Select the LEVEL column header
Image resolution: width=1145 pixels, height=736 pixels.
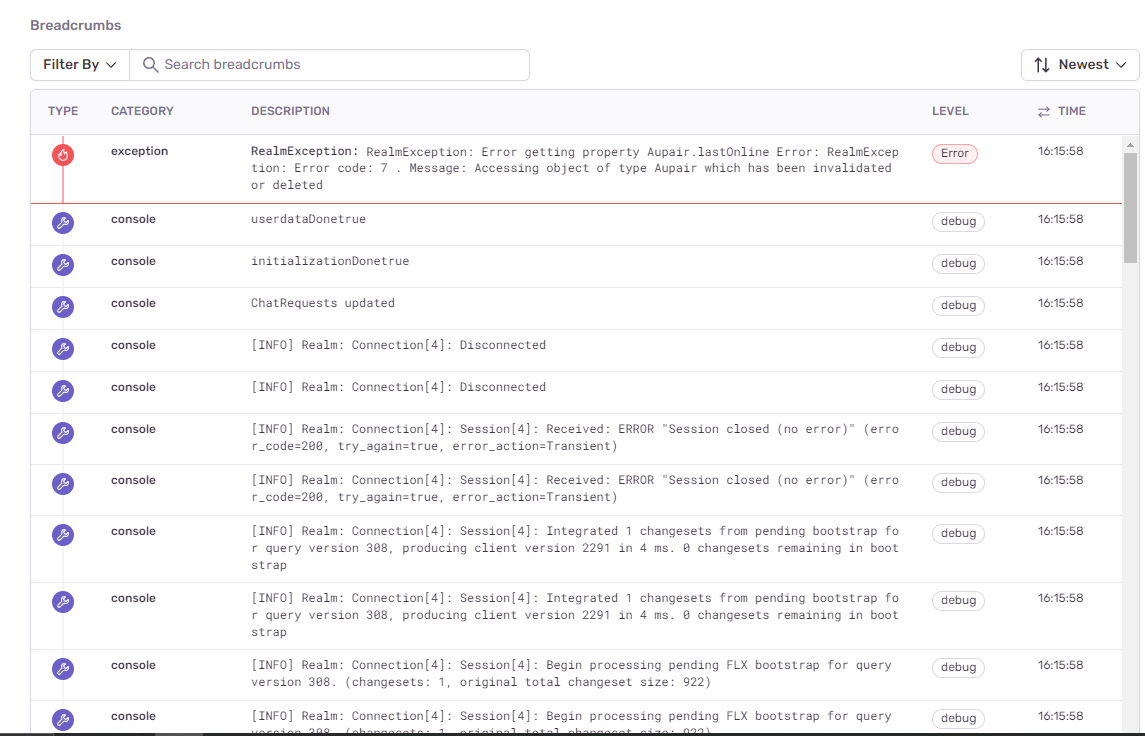click(x=950, y=111)
